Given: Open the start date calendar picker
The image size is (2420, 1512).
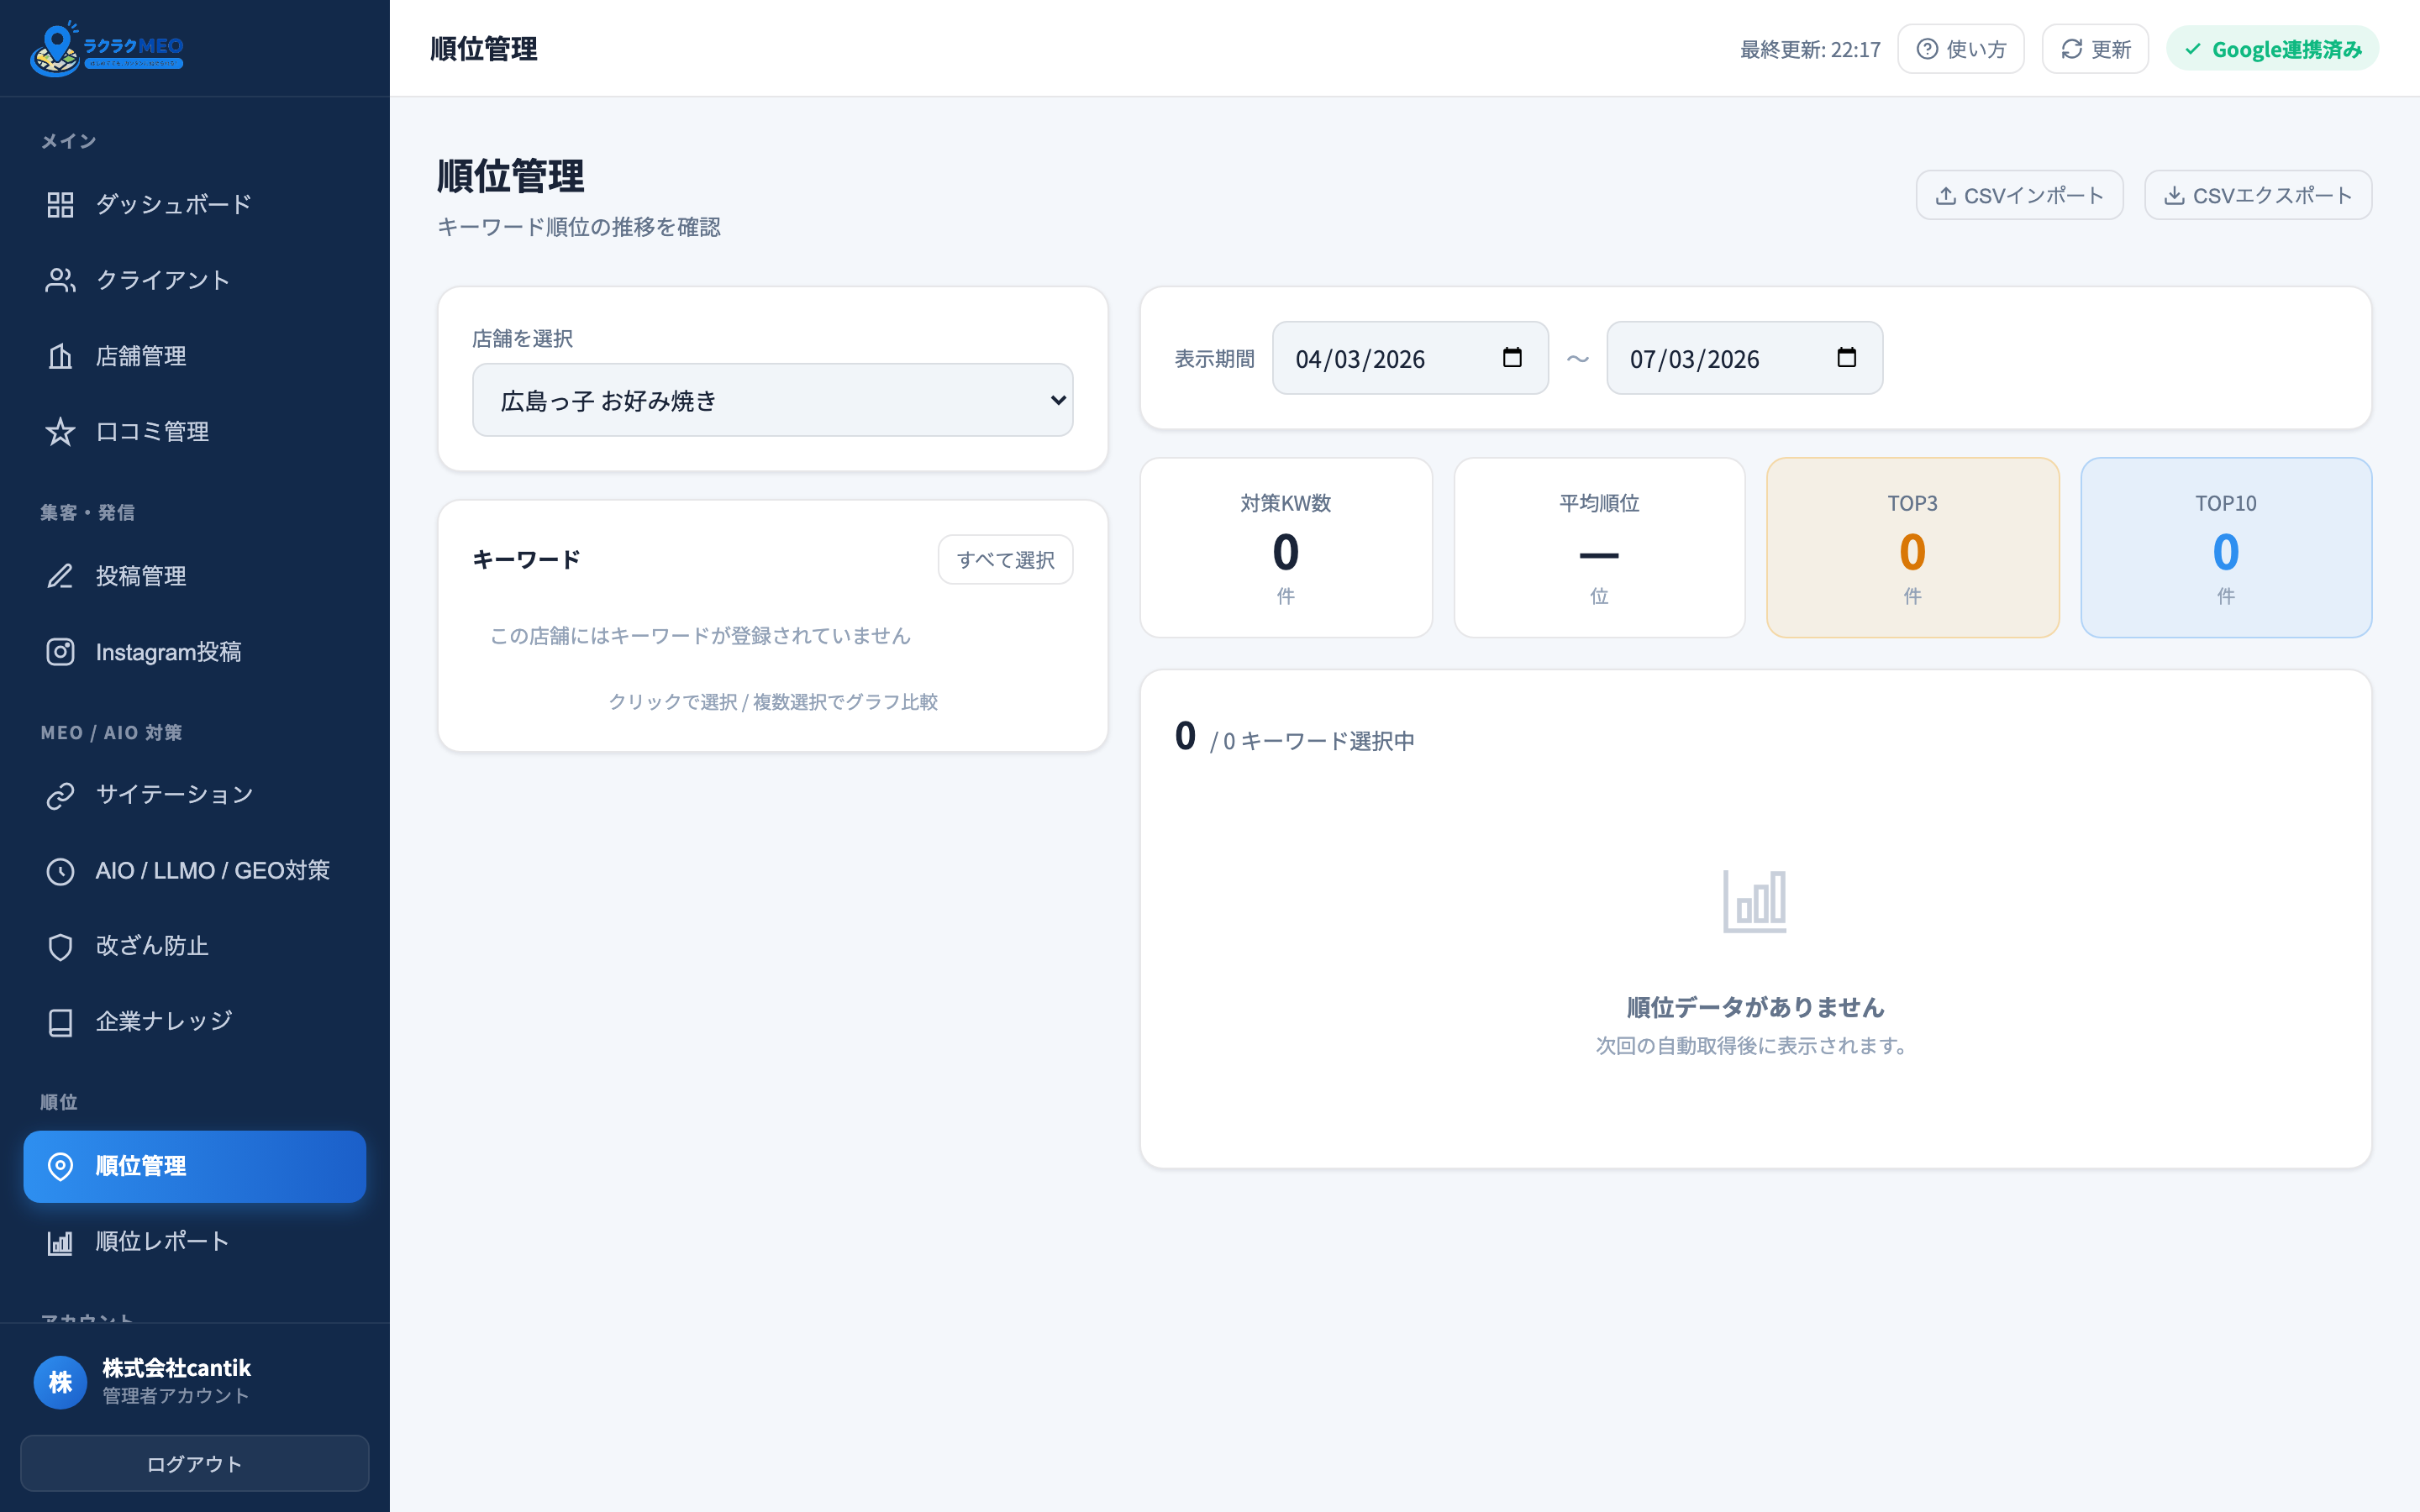Looking at the screenshot, I should [1512, 358].
